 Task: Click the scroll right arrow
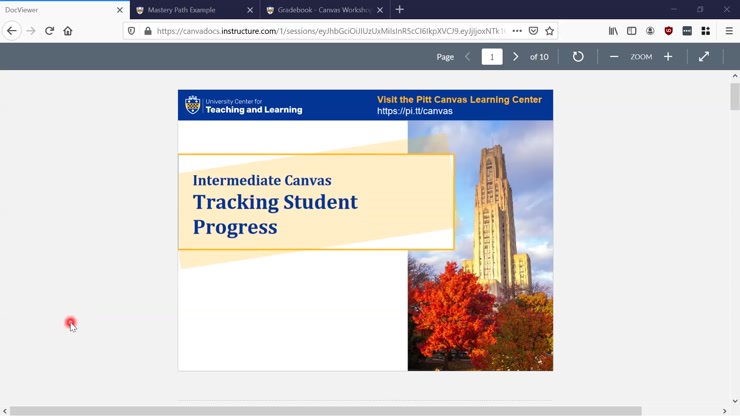click(724, 411)
